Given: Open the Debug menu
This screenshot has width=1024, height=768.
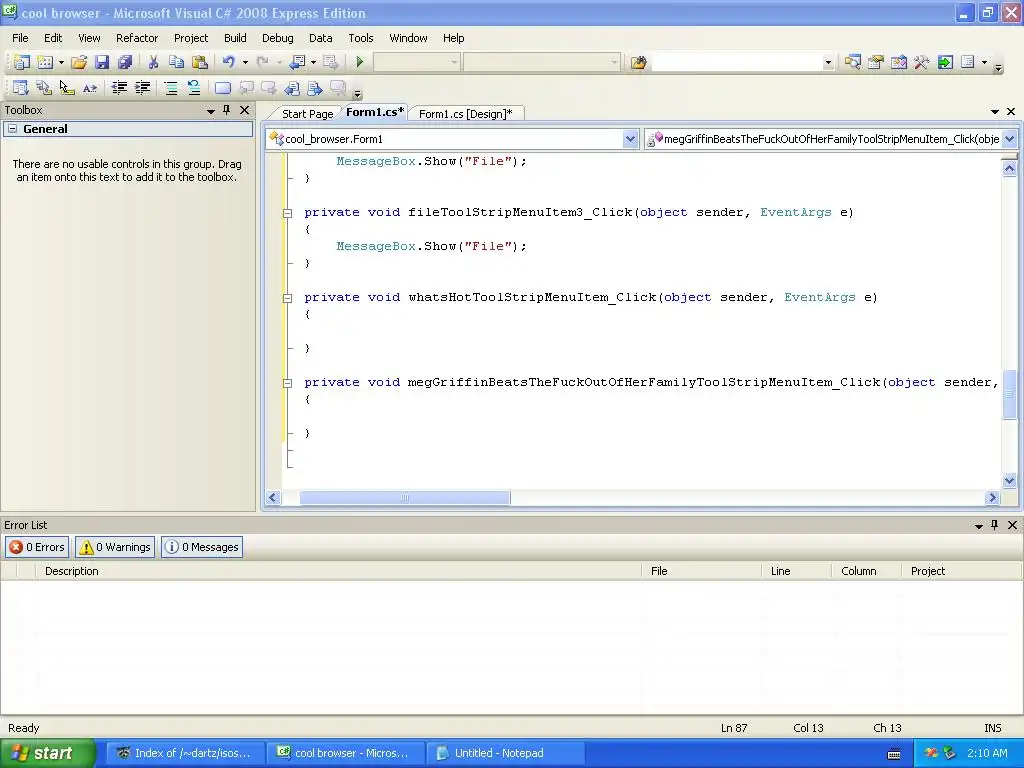Looking at the screenshot, I should 278,38.
